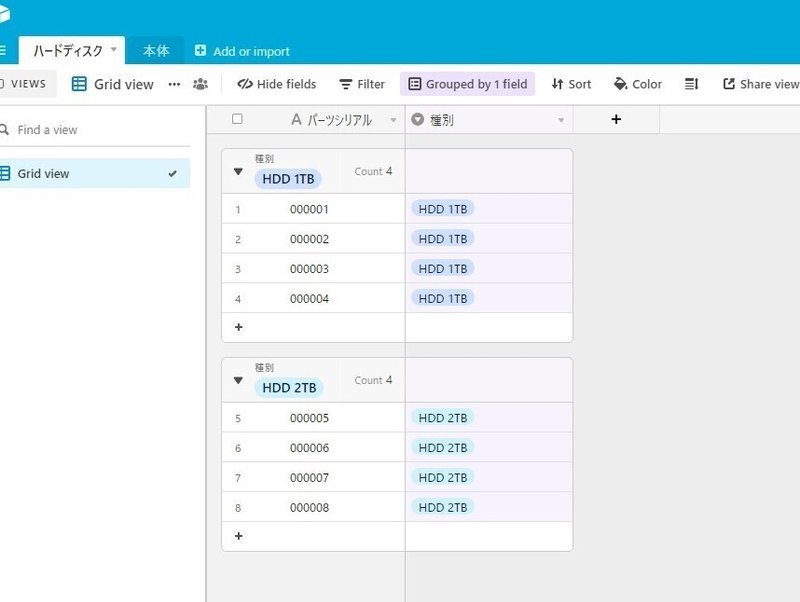
Task: Click the Find a view search field
Action: click(x=95, y=130)
